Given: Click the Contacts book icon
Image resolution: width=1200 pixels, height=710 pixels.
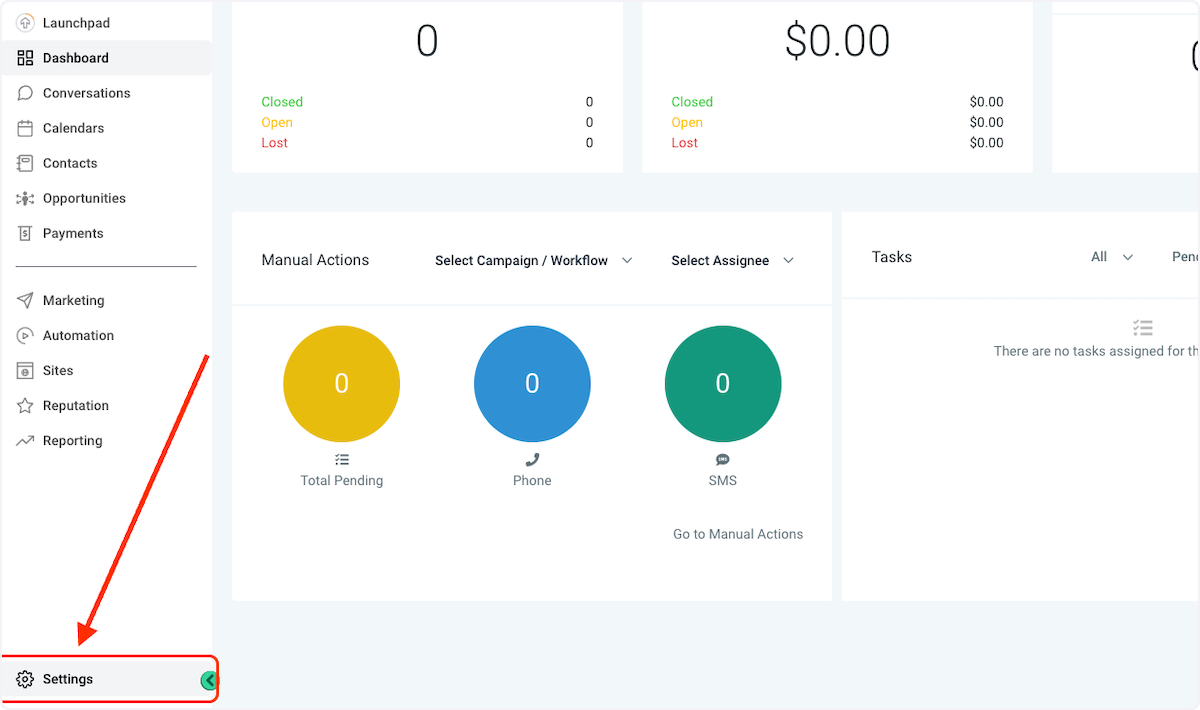Looking at the screenshot, I should [x=25, y=163].
